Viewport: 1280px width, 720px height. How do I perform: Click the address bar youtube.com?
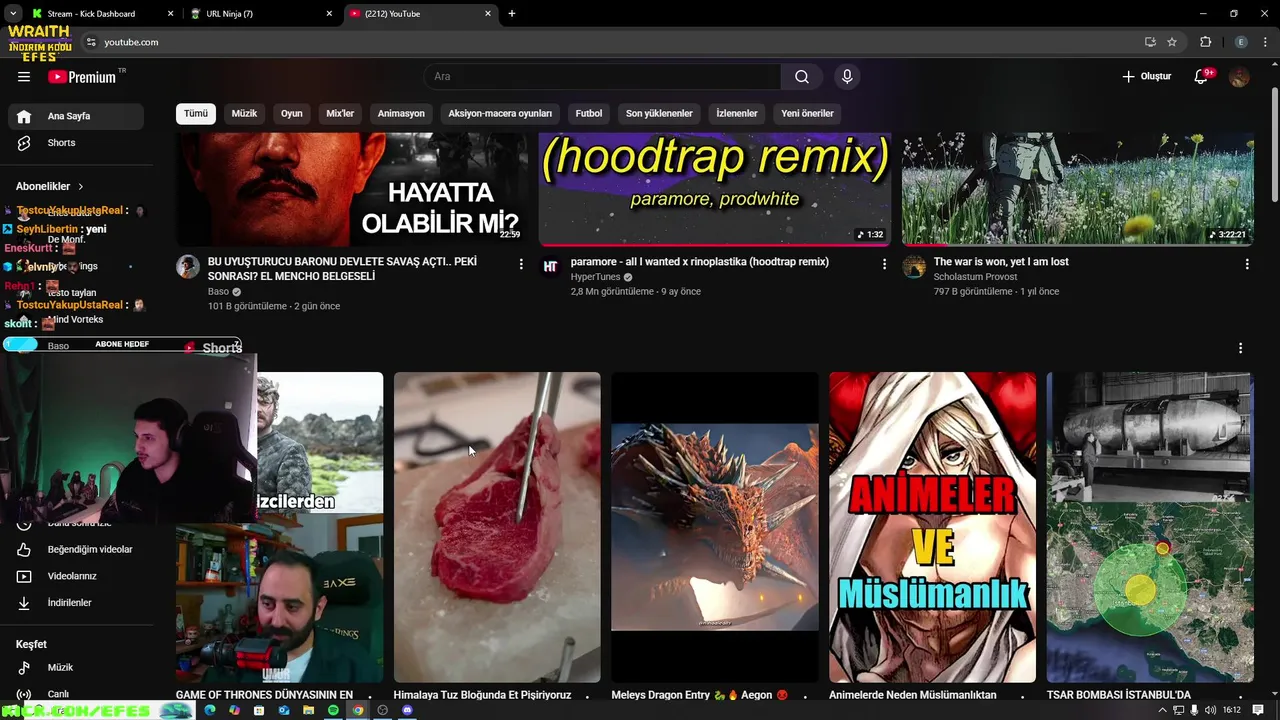pyautogui.click(x=131, y=42)
